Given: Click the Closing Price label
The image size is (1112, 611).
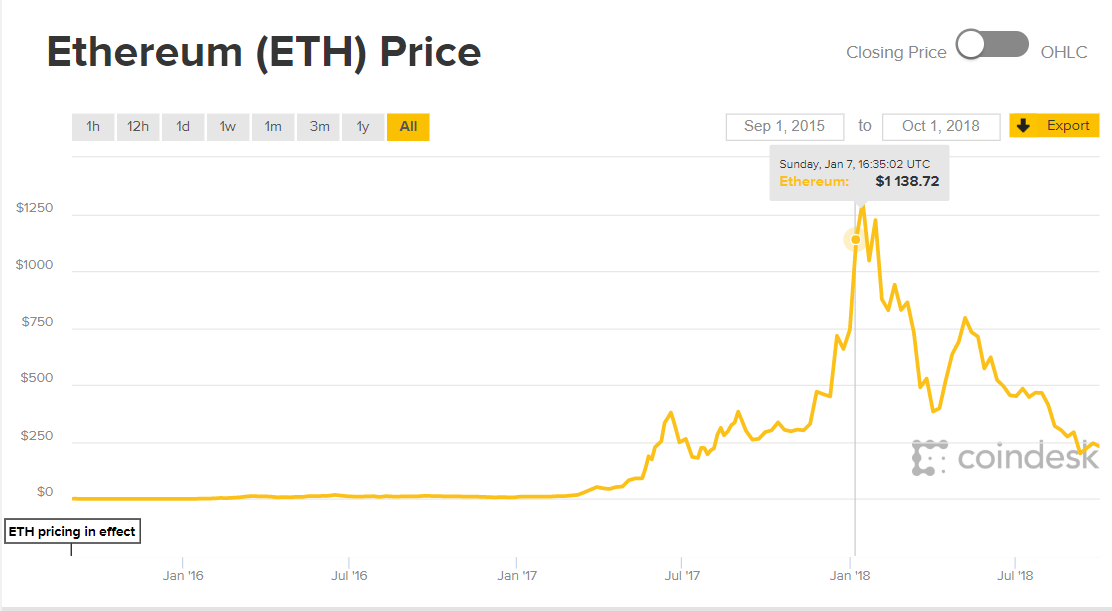Looking at the screenshot, I should pos(896,52).
